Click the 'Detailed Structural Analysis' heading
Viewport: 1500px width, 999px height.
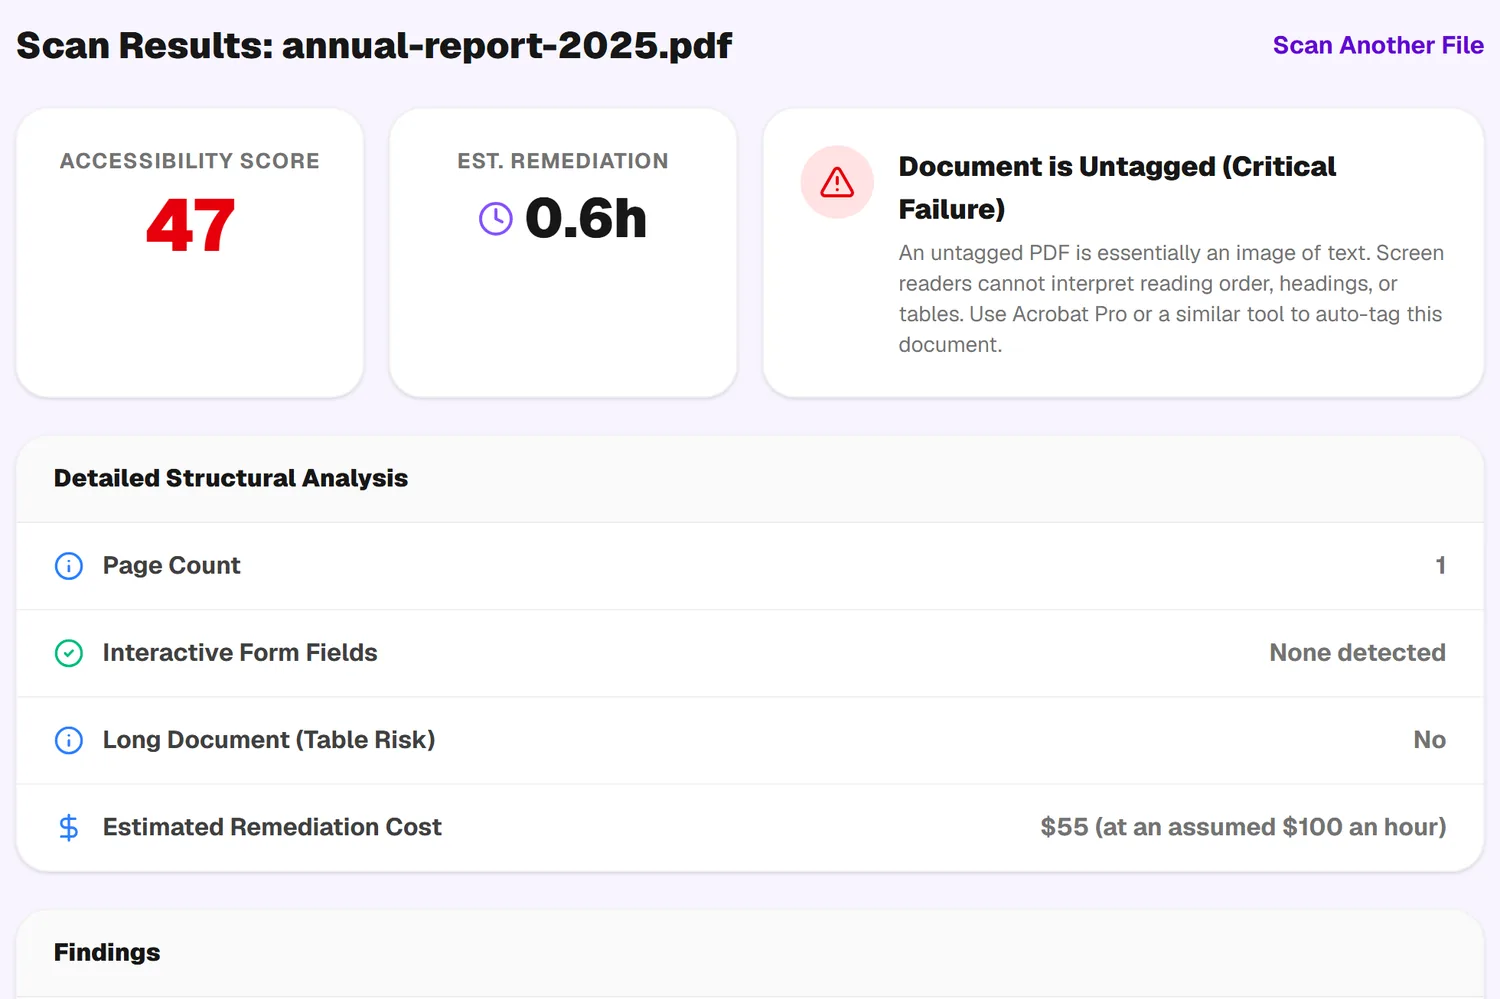coord(231,478)
